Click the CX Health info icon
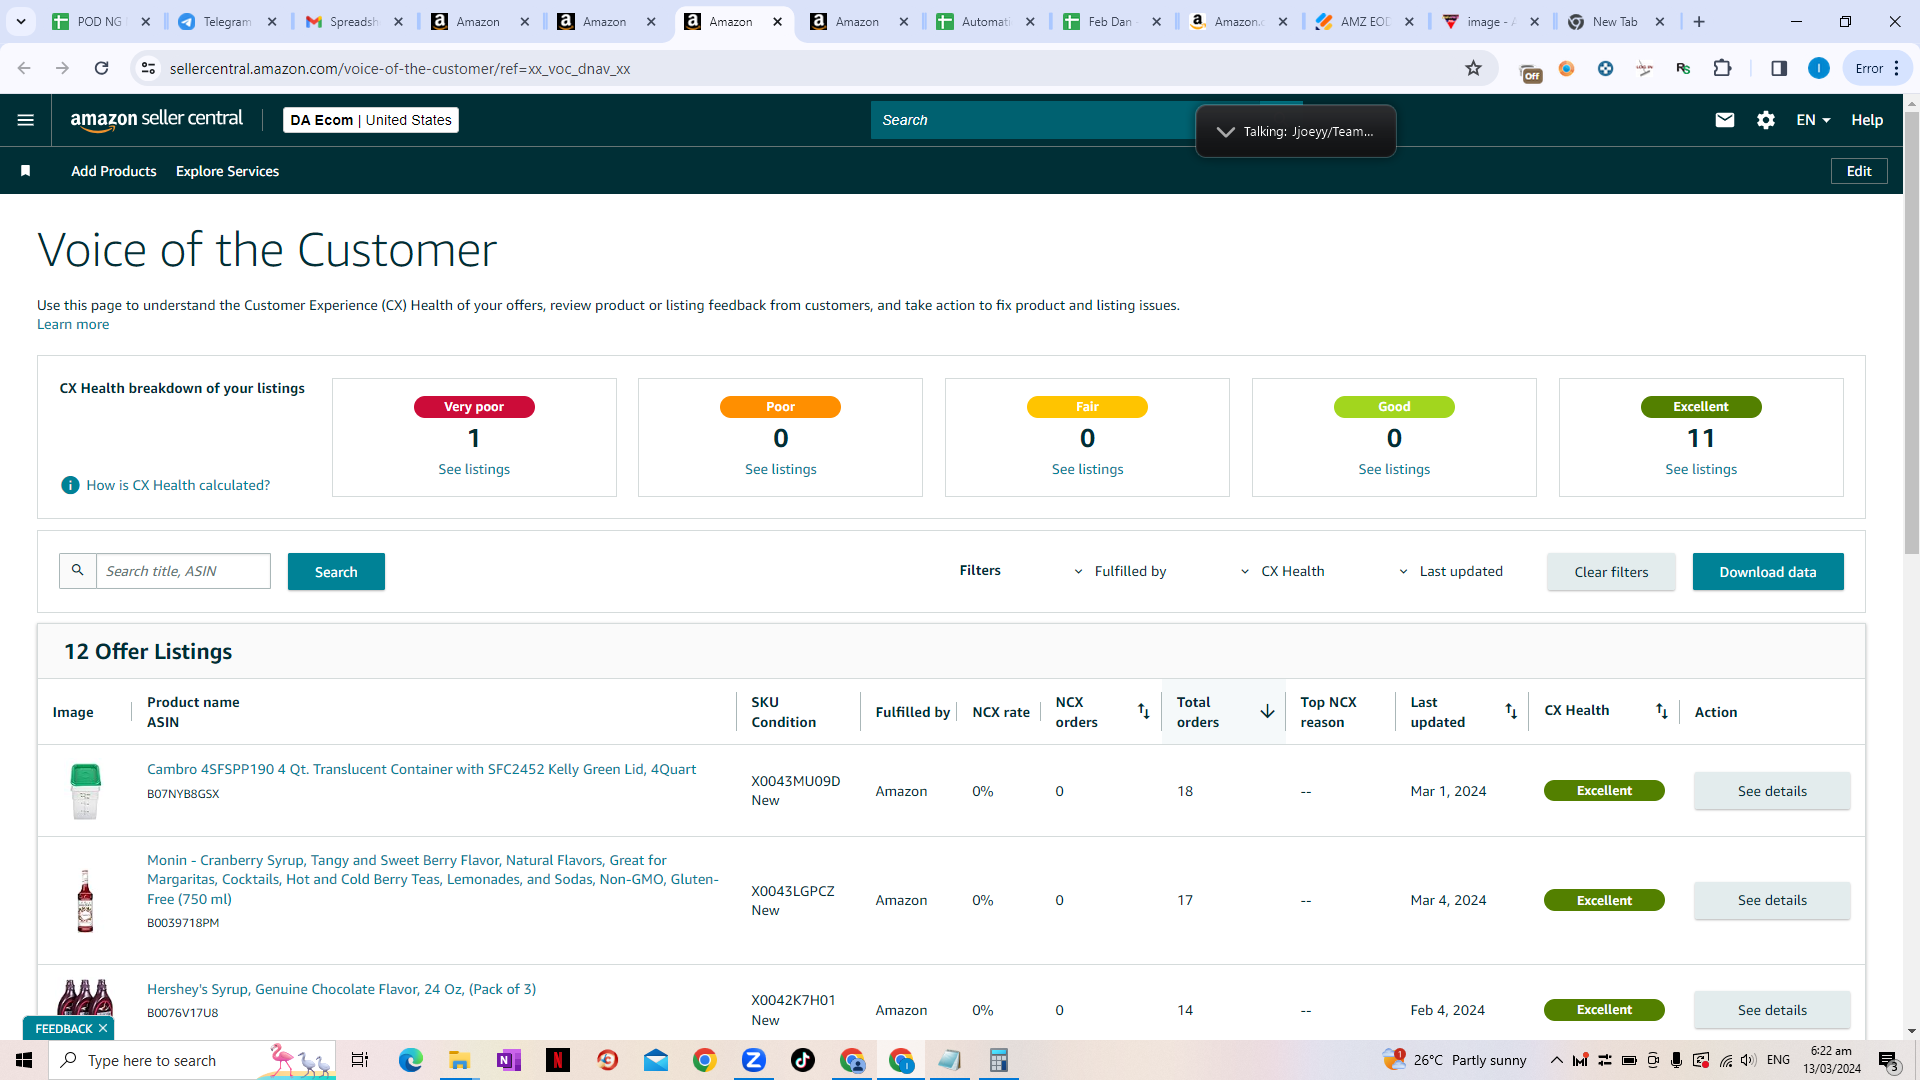Viewport: 1920px width, 1080px height. tap(70, 485)
